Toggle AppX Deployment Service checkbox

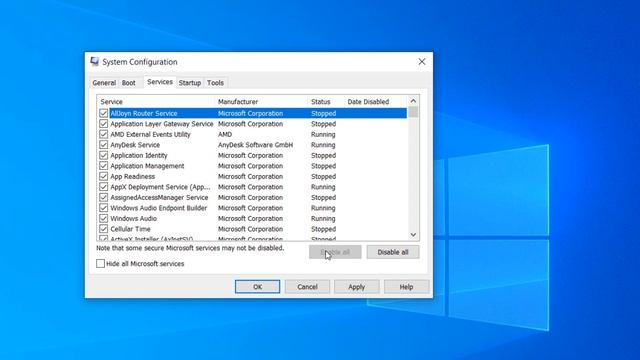[103, 187]
